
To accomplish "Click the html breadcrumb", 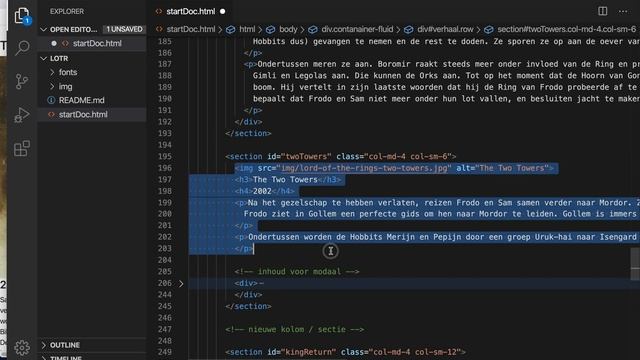I will 247,29.
